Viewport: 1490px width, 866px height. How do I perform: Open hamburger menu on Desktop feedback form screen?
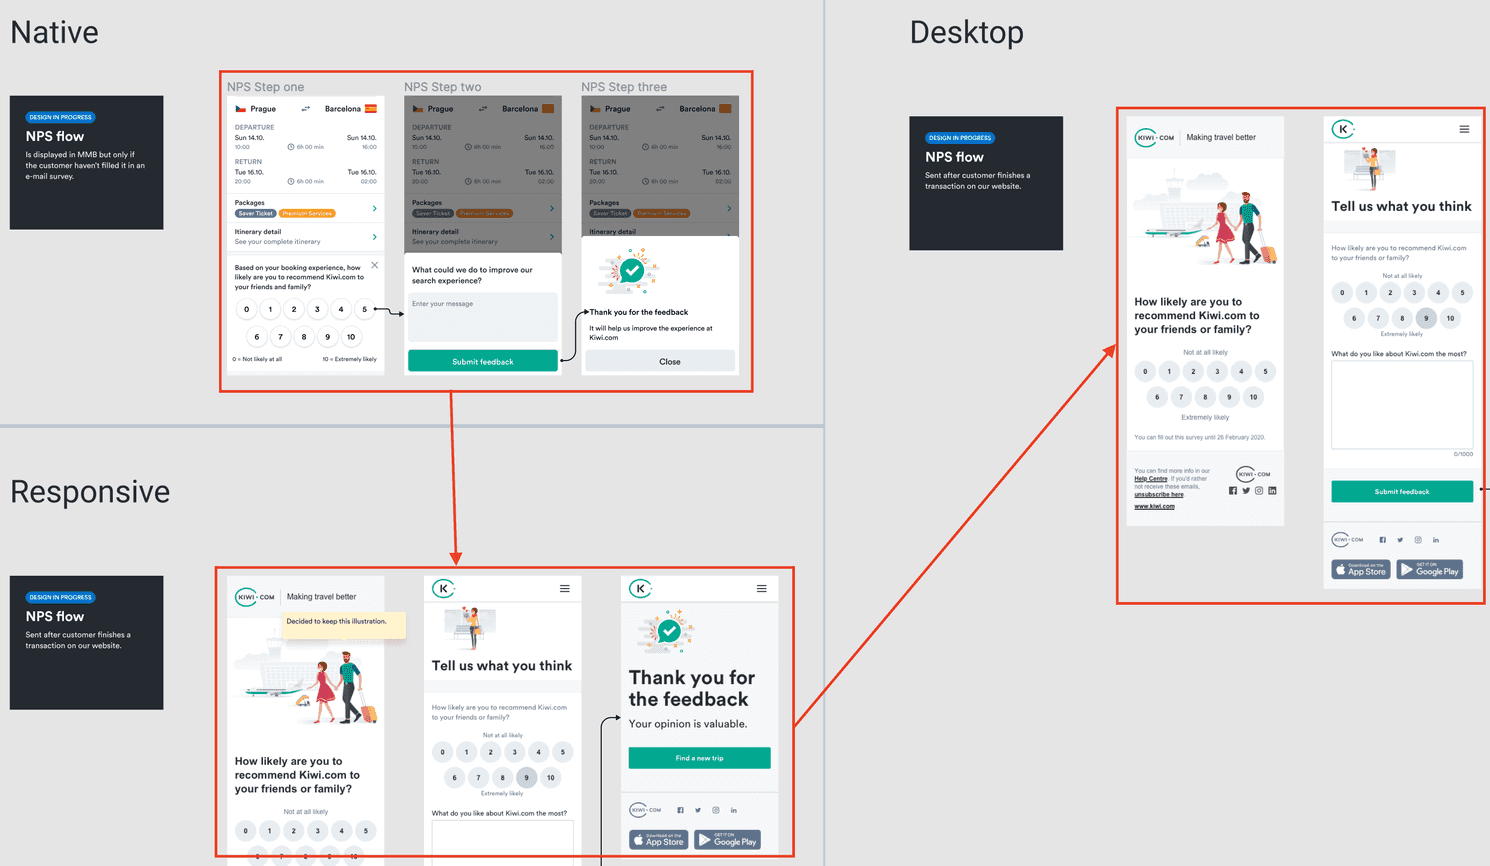click(x=1464, y=129)
